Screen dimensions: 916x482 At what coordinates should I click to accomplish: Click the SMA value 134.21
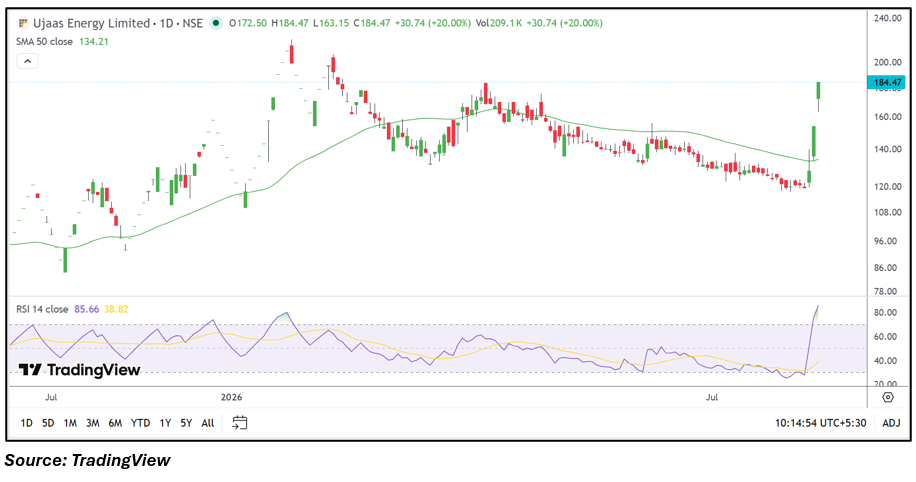[x=94, y=41]
